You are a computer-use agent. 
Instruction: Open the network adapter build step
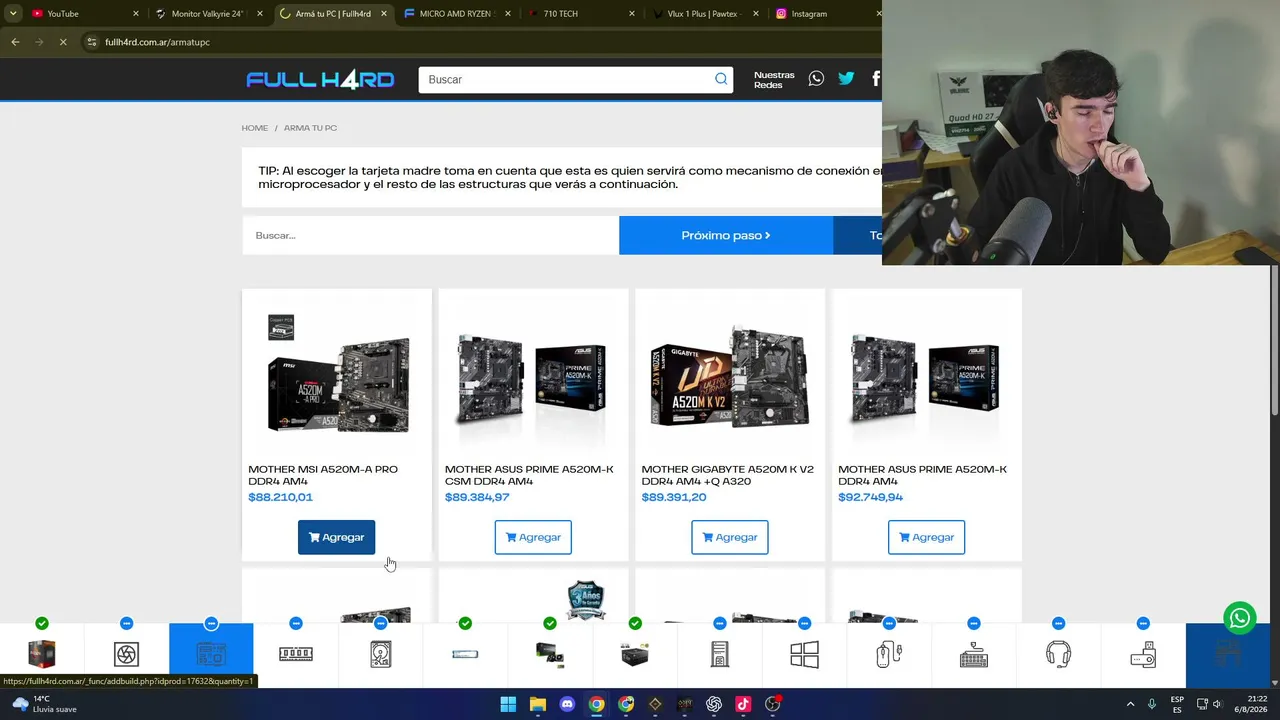click(1143, 654)
